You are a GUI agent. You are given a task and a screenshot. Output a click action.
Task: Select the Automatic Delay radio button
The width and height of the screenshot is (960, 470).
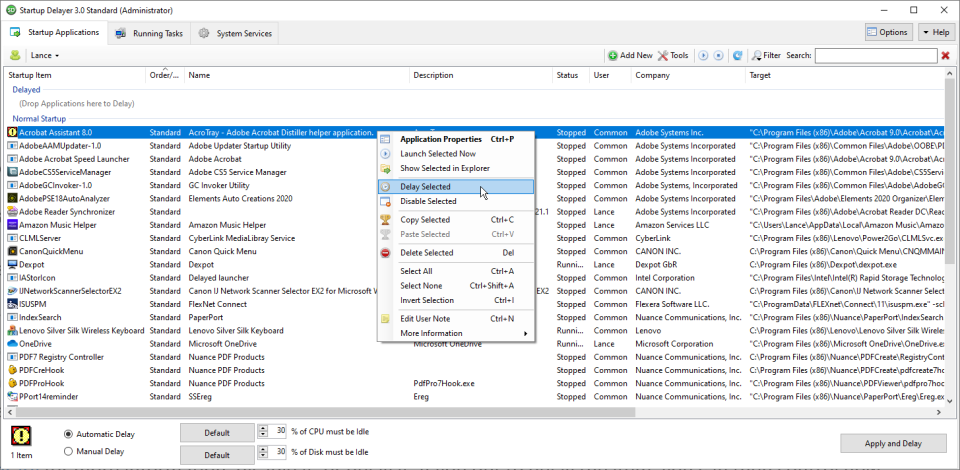pyautogui.click(x=68, y=434)
